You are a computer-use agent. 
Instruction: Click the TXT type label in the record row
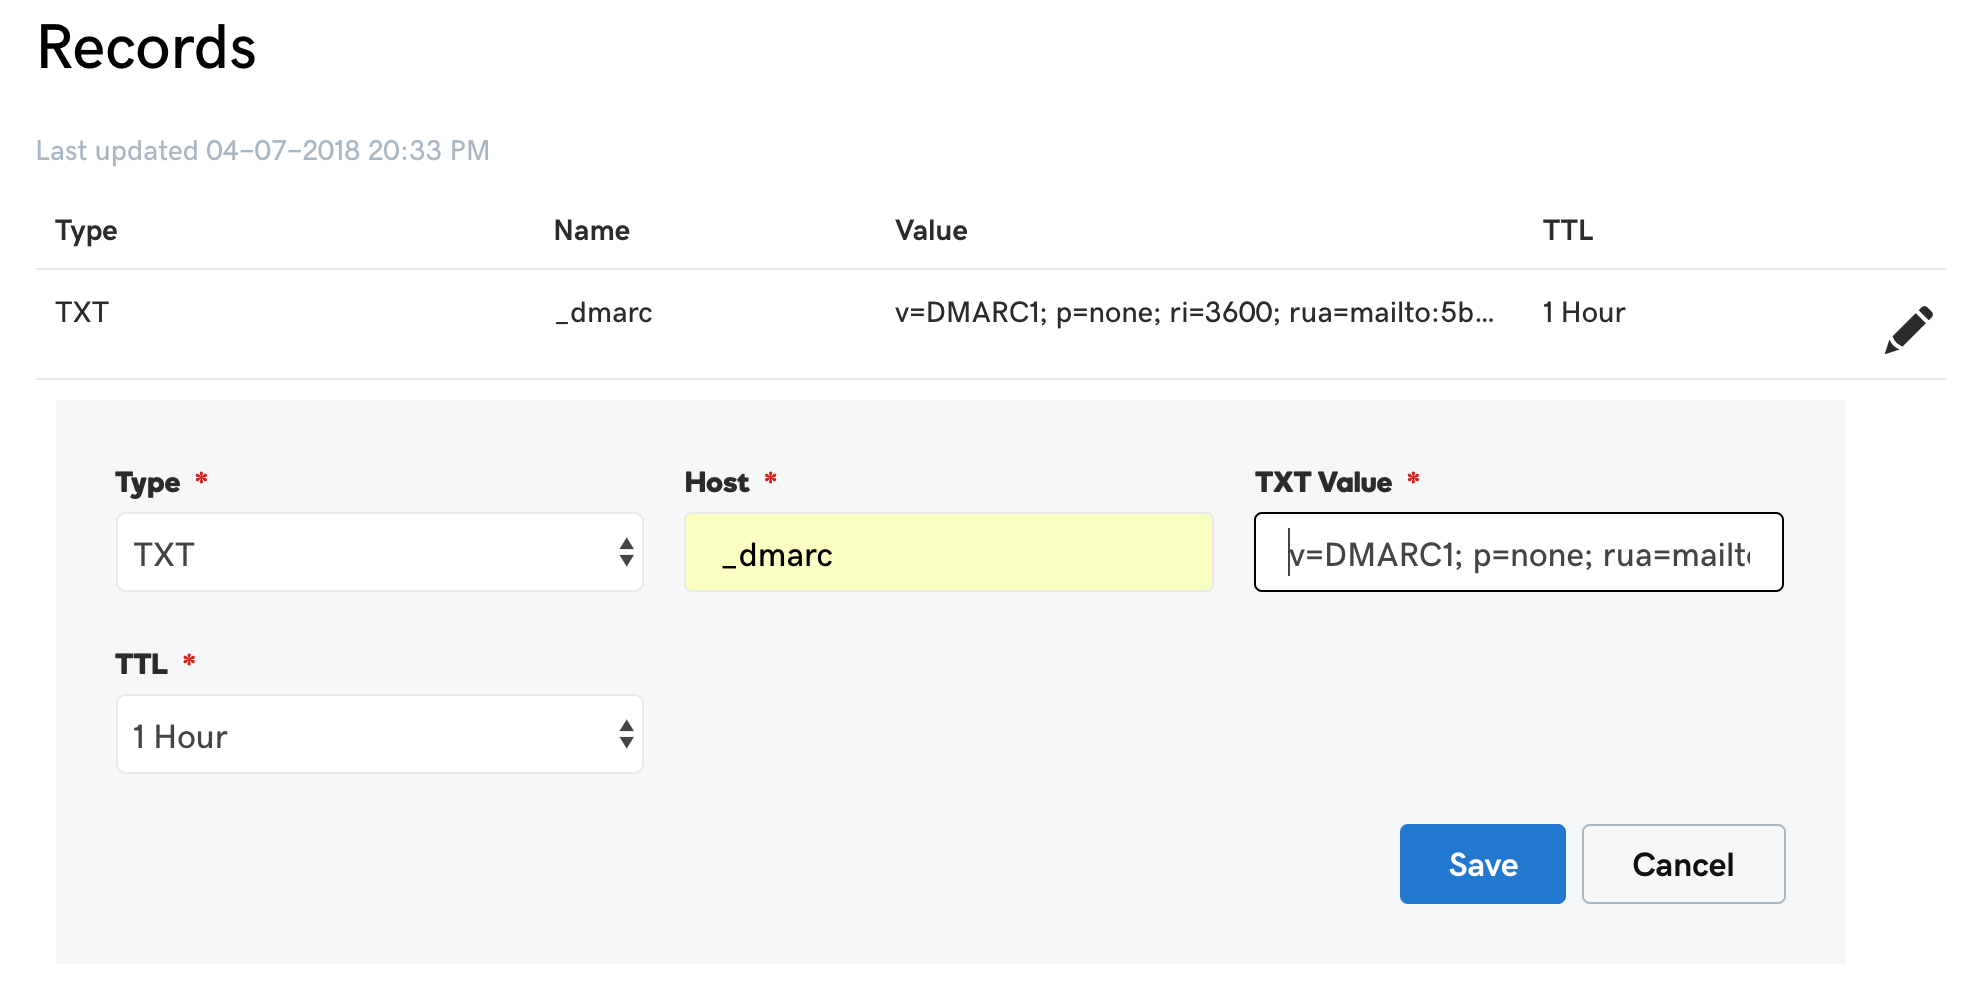pyautogui.click(x=80, y=312)
